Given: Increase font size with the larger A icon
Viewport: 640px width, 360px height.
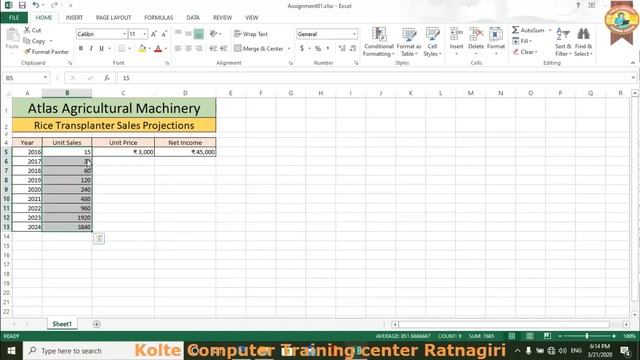Looking at the screenshot, I should point(154,34).
